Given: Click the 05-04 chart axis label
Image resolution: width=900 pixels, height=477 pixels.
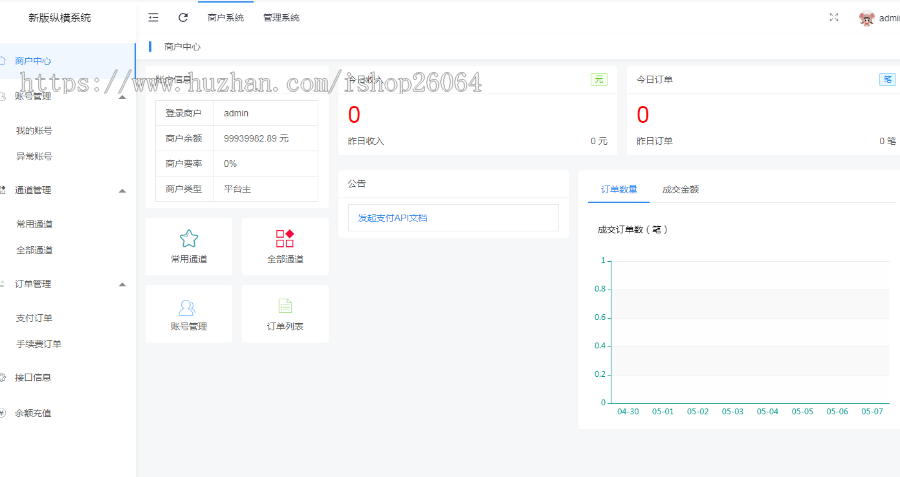Looking at the screenshot, I should coord(767,411).
